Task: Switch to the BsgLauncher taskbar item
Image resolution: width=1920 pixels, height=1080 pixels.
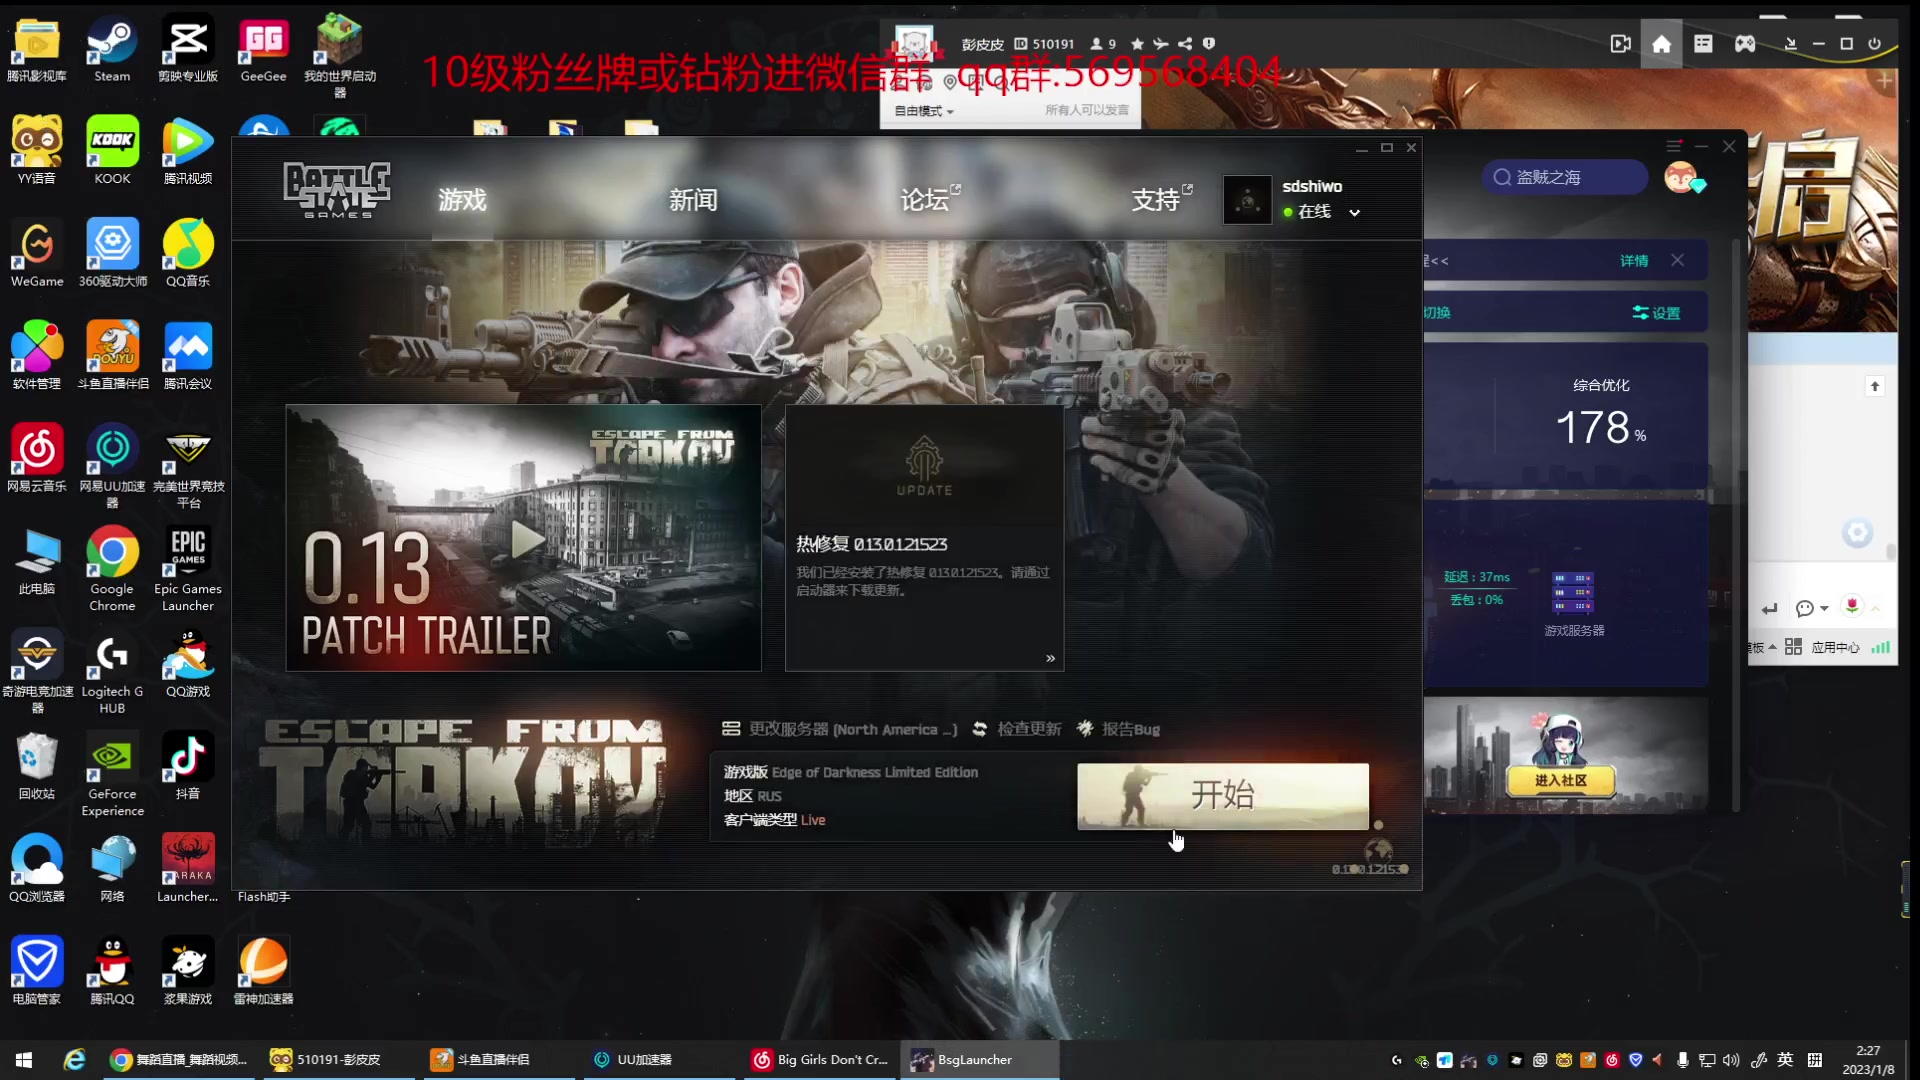Action: click(981, 1060)
